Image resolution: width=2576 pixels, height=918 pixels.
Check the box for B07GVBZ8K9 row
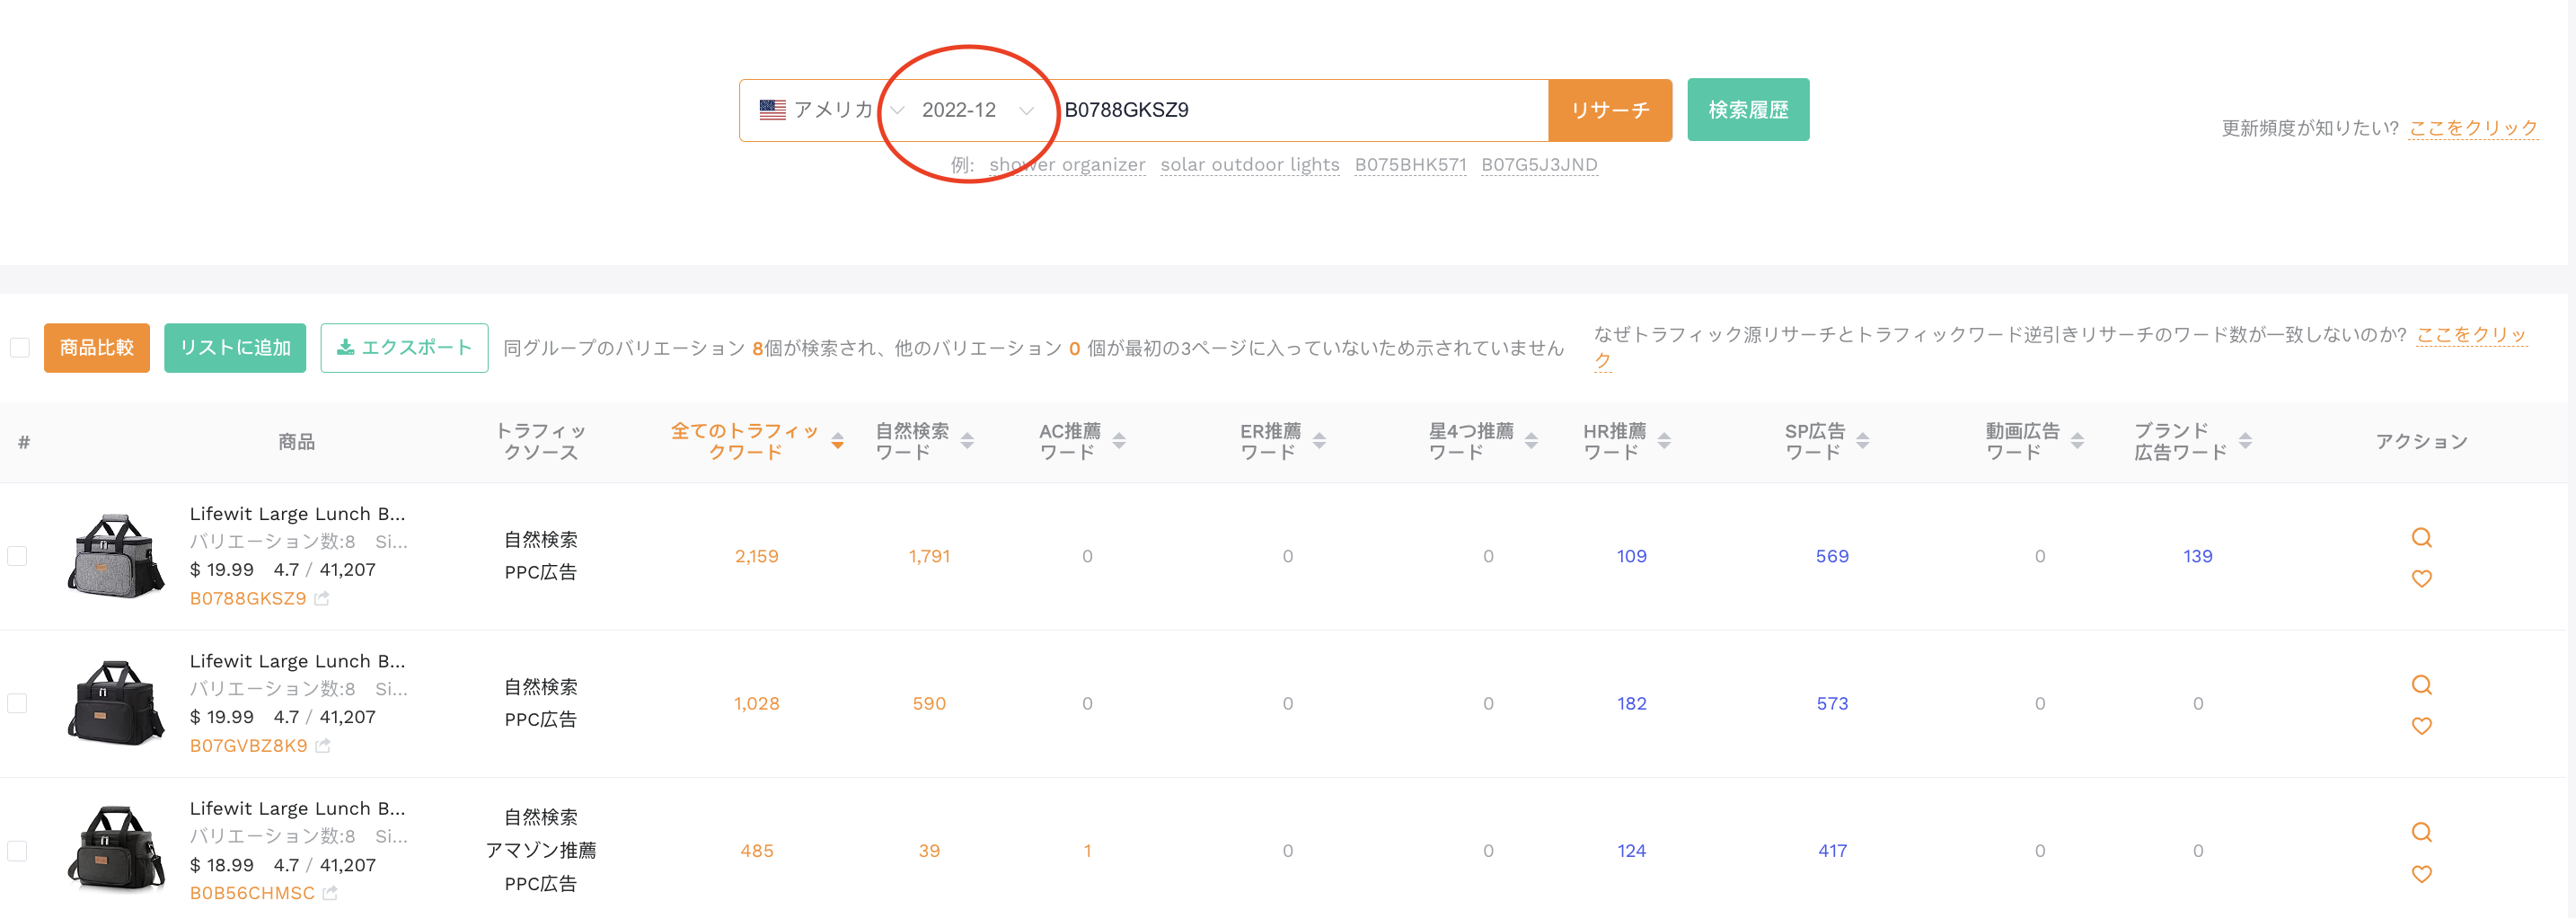click(17, 703)
